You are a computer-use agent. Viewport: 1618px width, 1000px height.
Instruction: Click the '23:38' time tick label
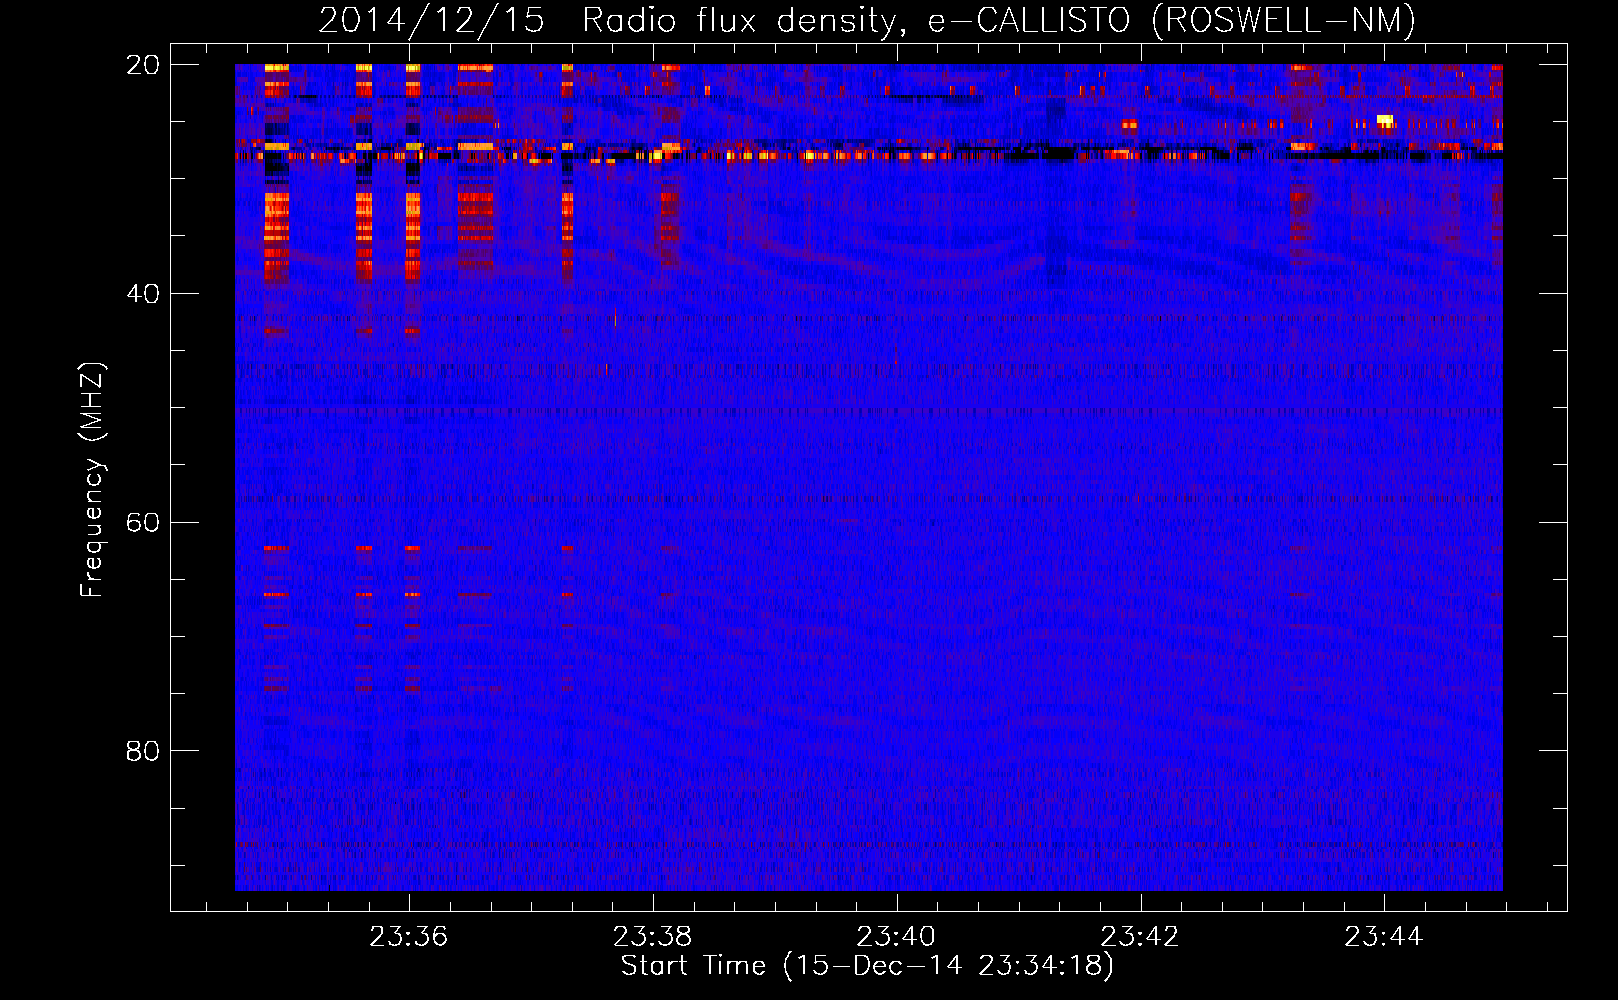pos(652,937)
